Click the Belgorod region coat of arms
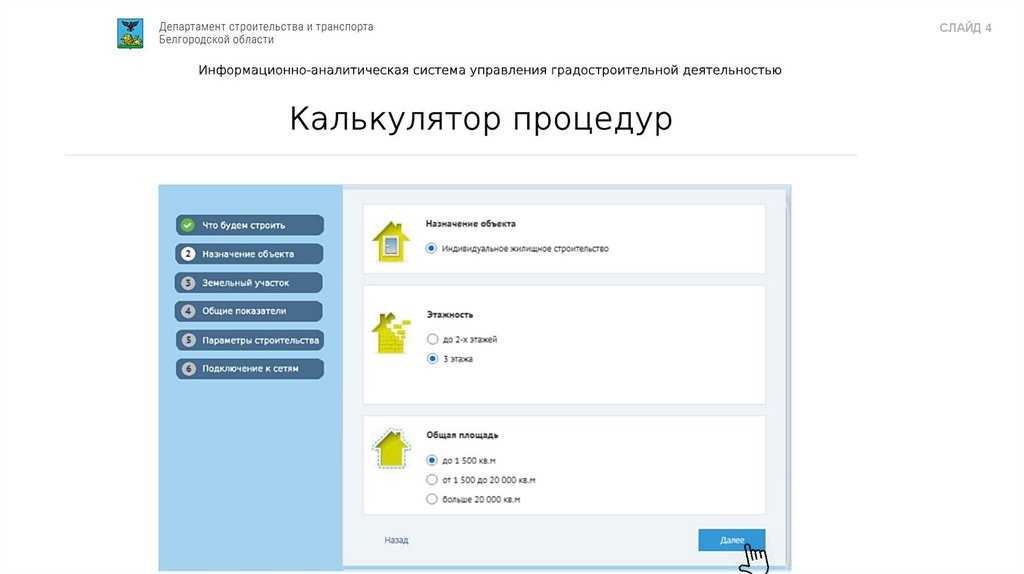1024x574 pixels. tap(130, 33)
